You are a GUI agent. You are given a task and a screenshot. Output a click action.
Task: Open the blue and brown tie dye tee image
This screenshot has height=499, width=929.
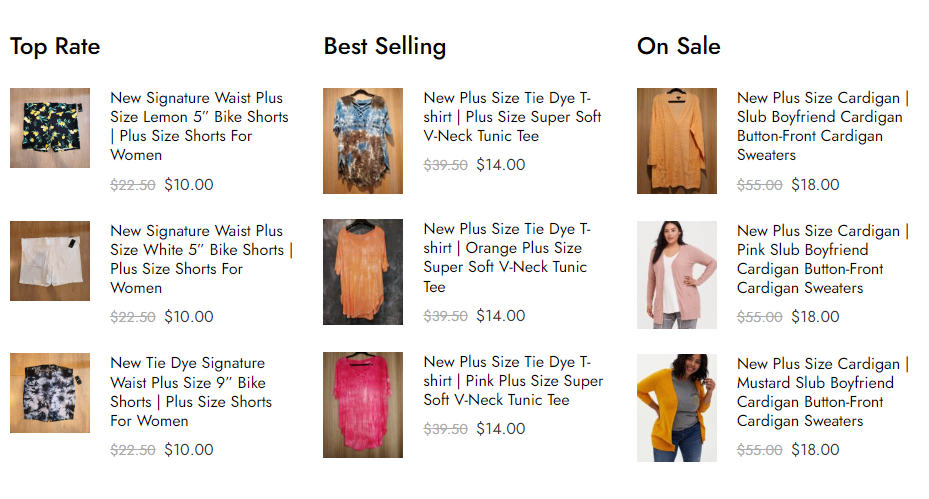coord(363,141)
